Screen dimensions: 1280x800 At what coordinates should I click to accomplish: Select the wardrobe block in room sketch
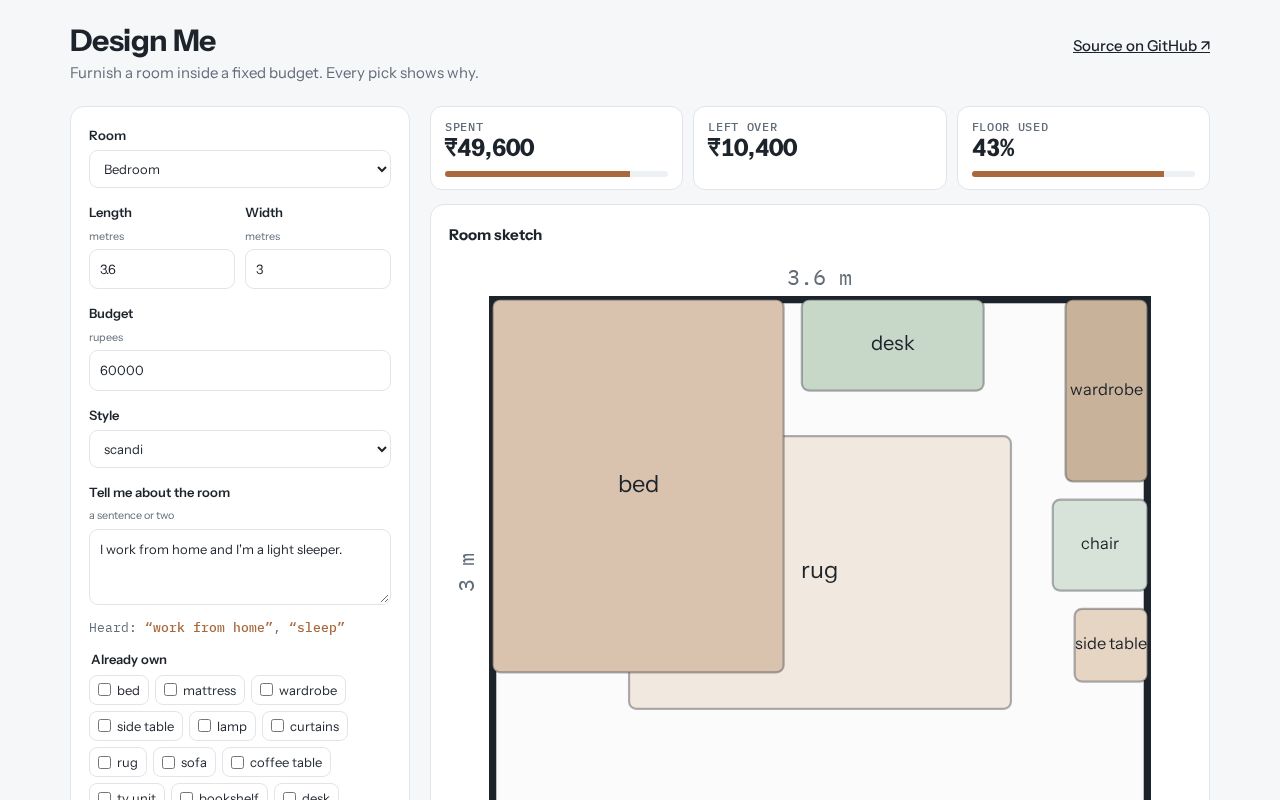click(1106, 390)
